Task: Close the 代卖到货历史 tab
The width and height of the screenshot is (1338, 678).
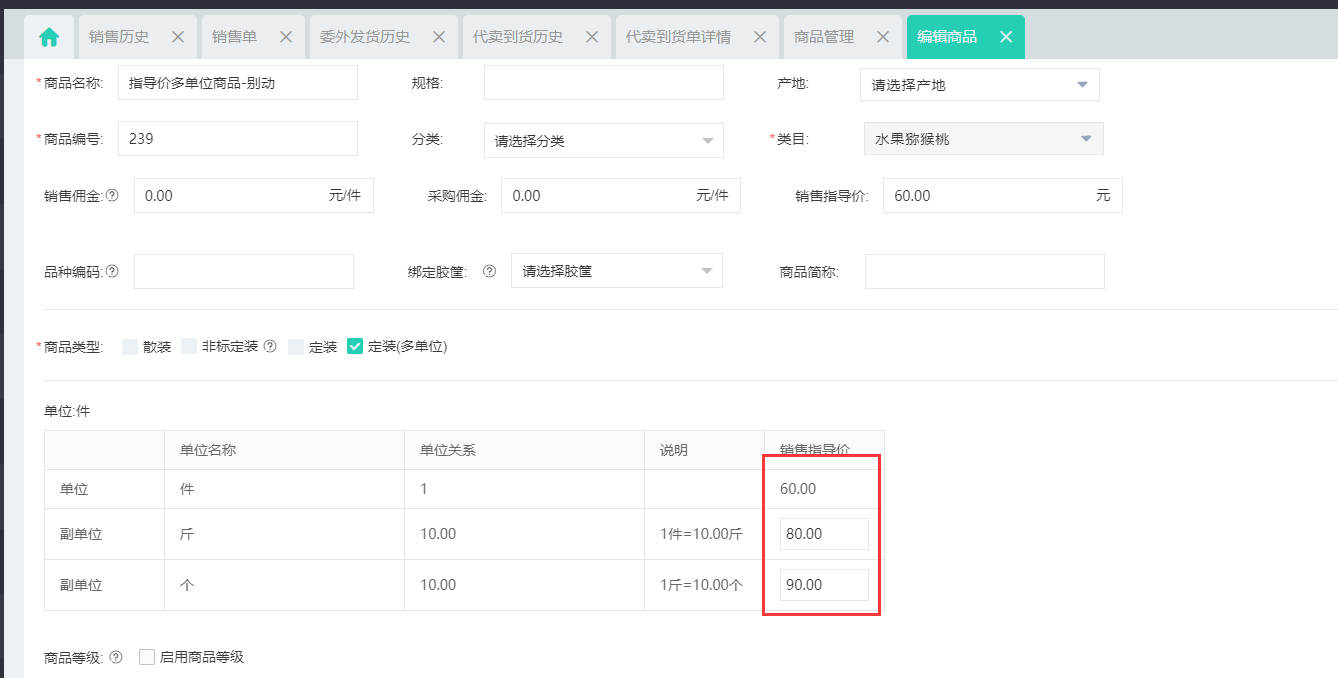Action: (x=592, y=37)
